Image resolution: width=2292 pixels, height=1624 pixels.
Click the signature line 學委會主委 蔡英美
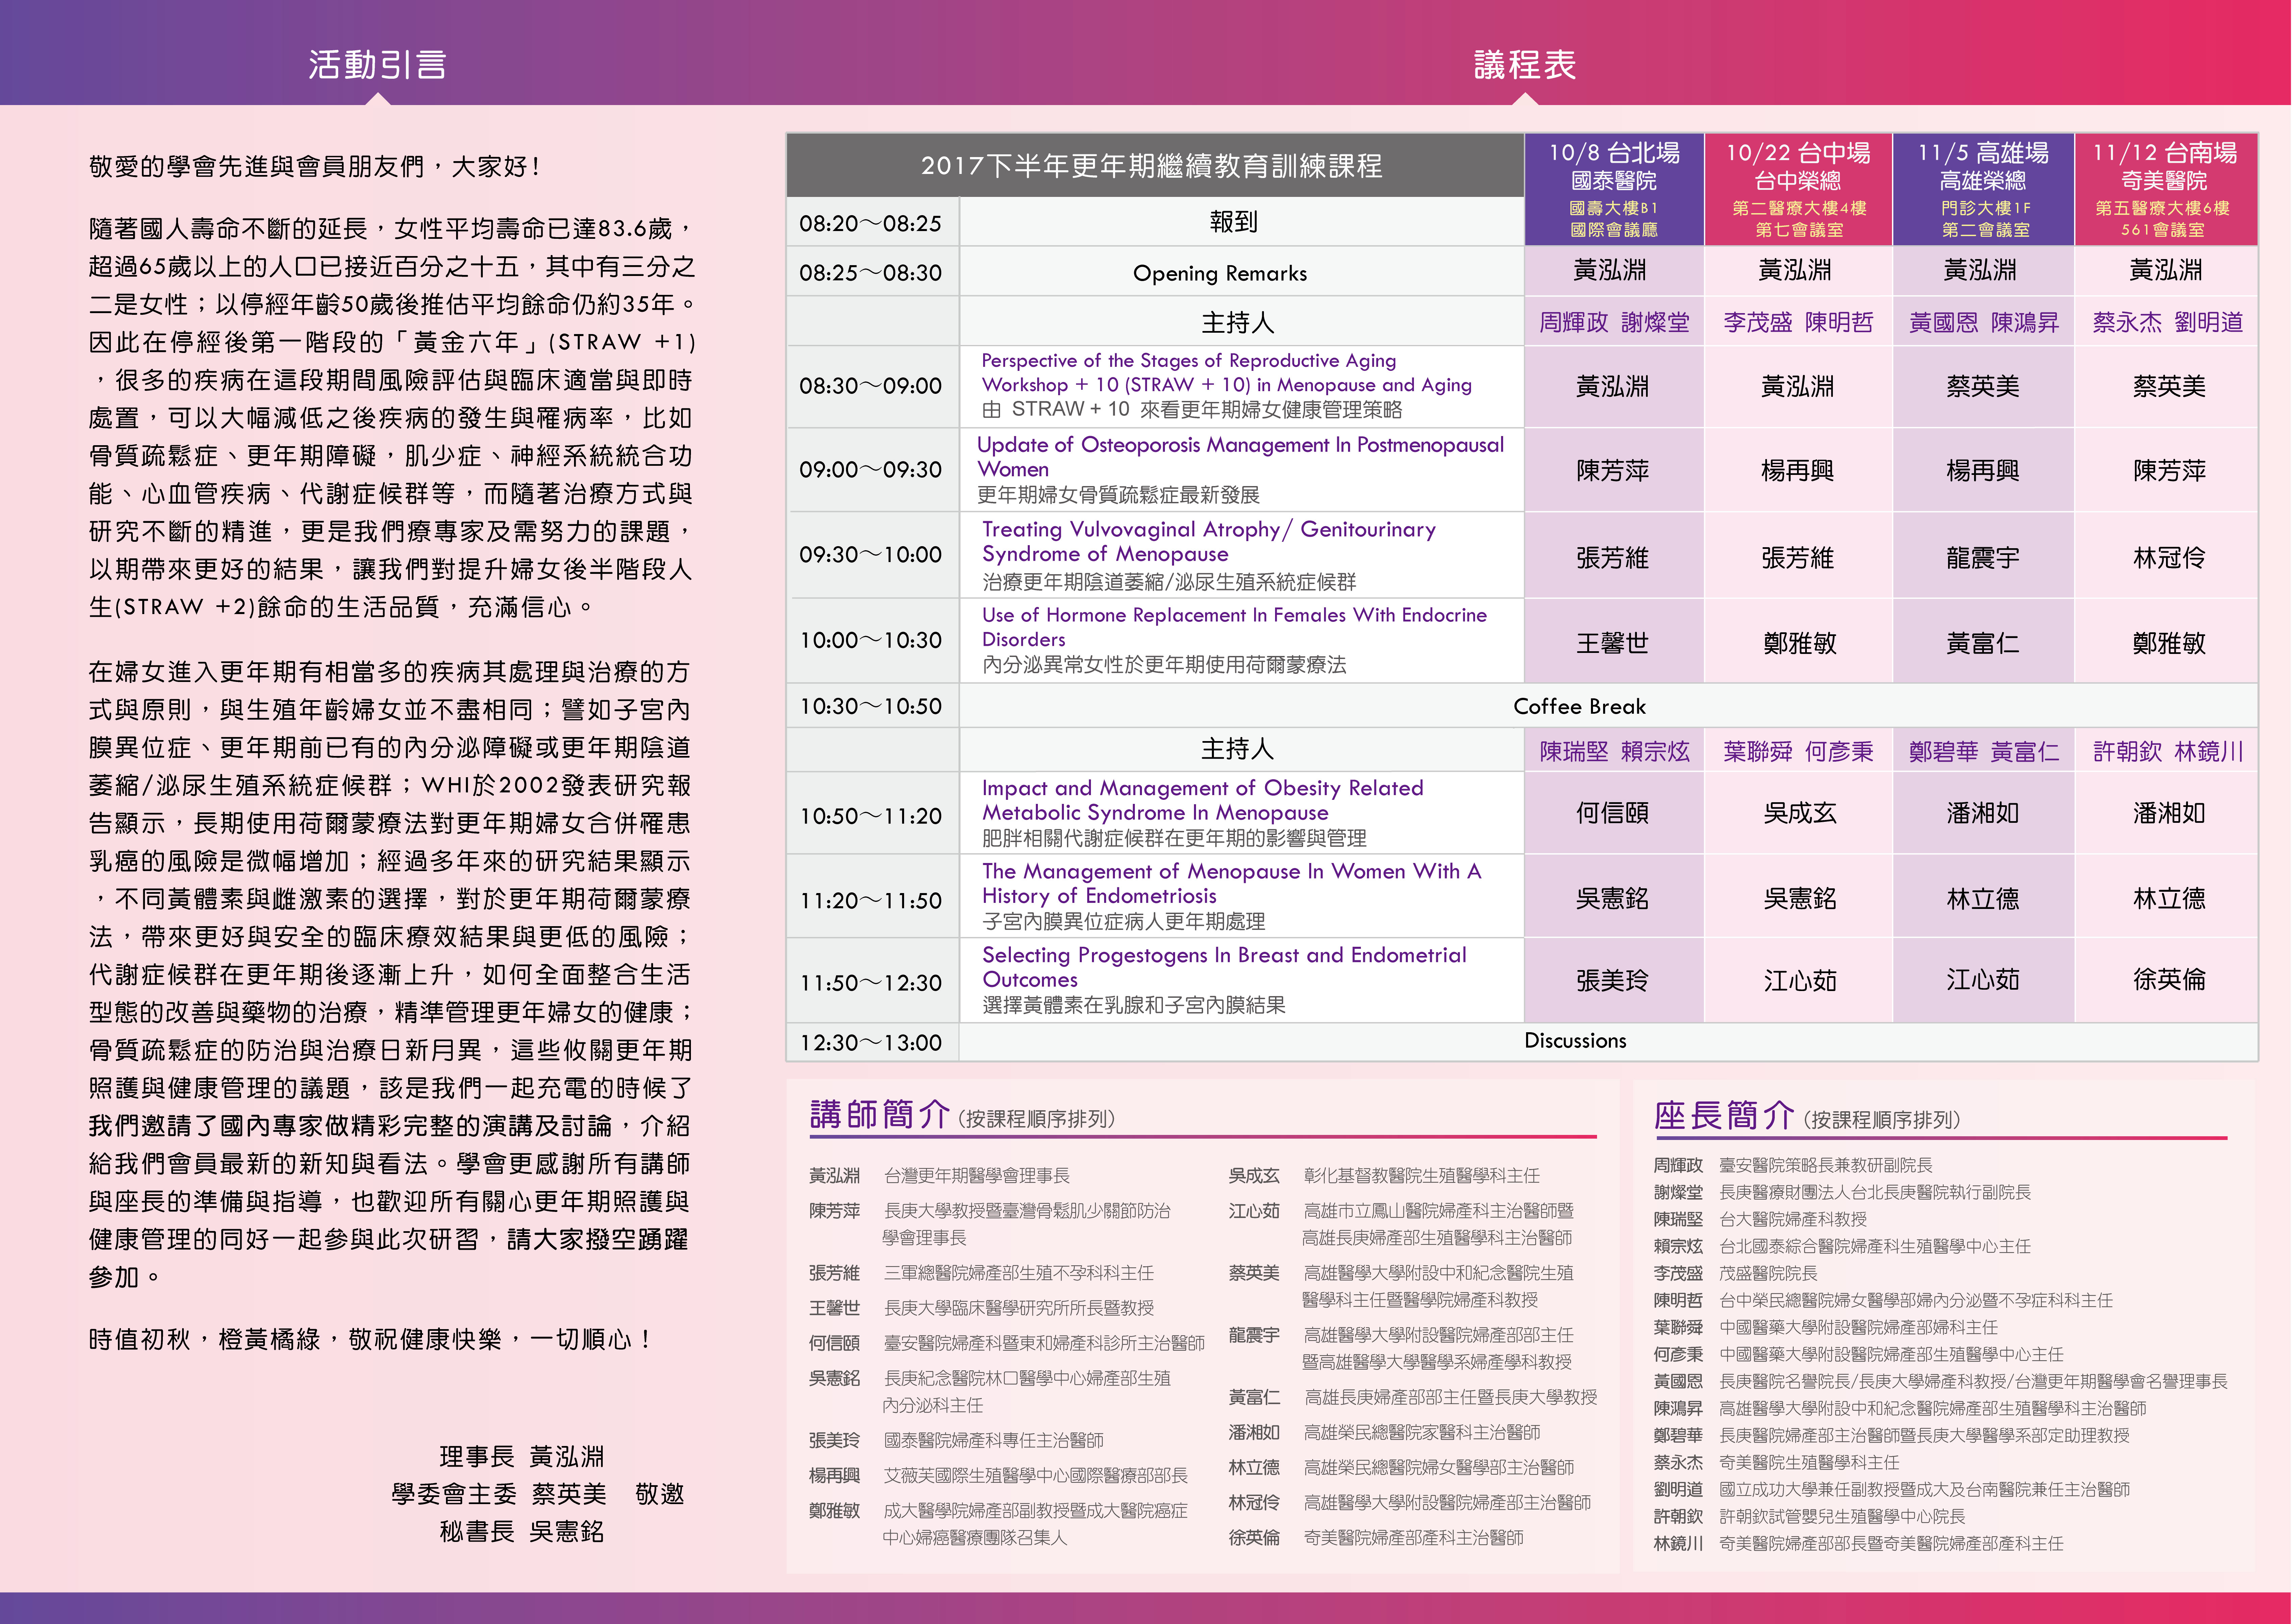click(499, 1494)
